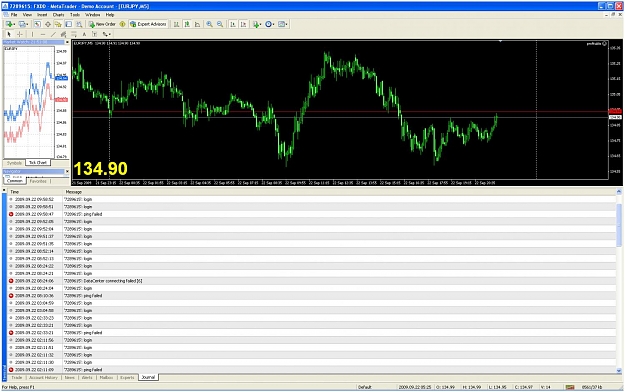
Task: Open the Account History tab
Action: tap(43, 377)
